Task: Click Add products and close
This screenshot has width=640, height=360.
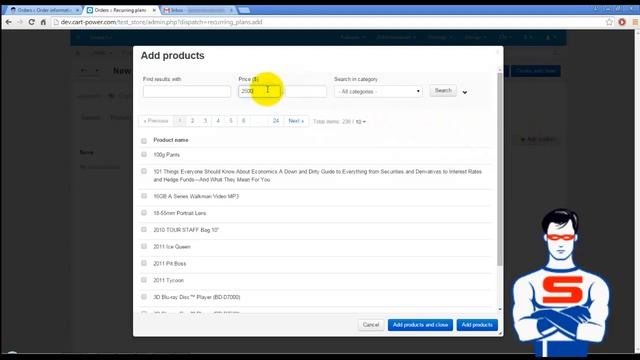Action: pyautogui.click(x=420, y=325)
